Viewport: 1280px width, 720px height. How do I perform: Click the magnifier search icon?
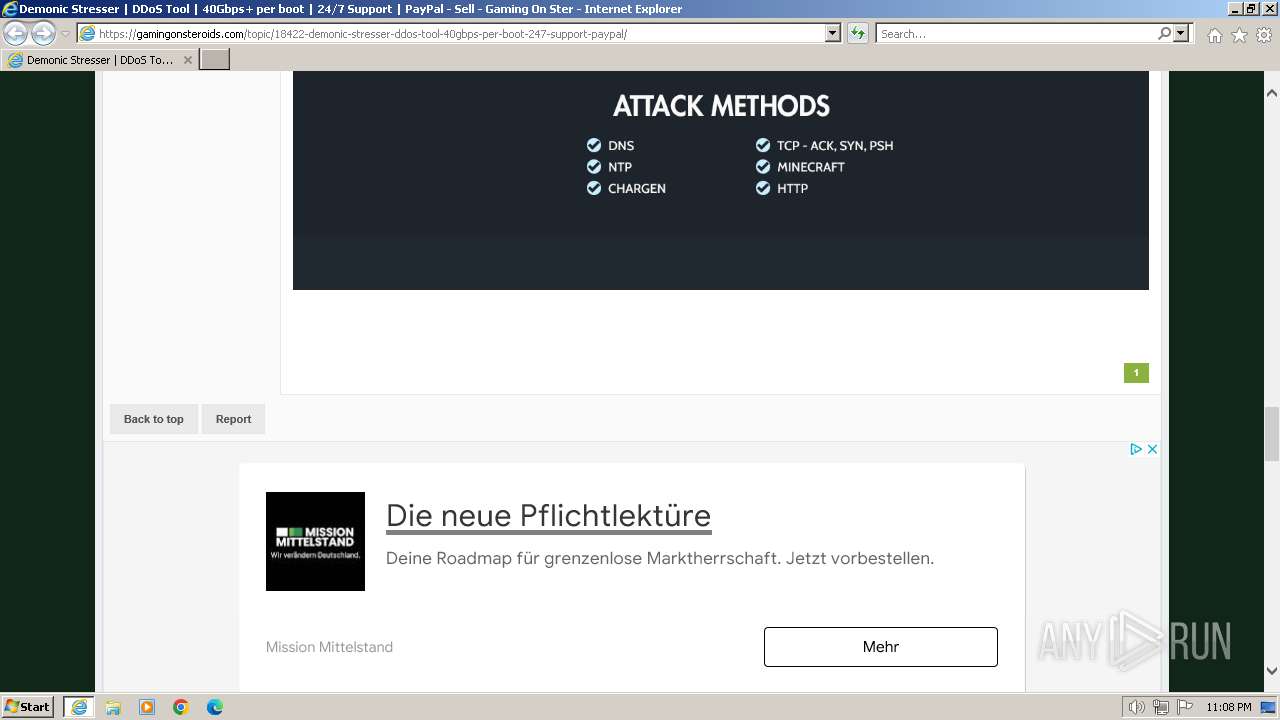(x=1164, y=34)
